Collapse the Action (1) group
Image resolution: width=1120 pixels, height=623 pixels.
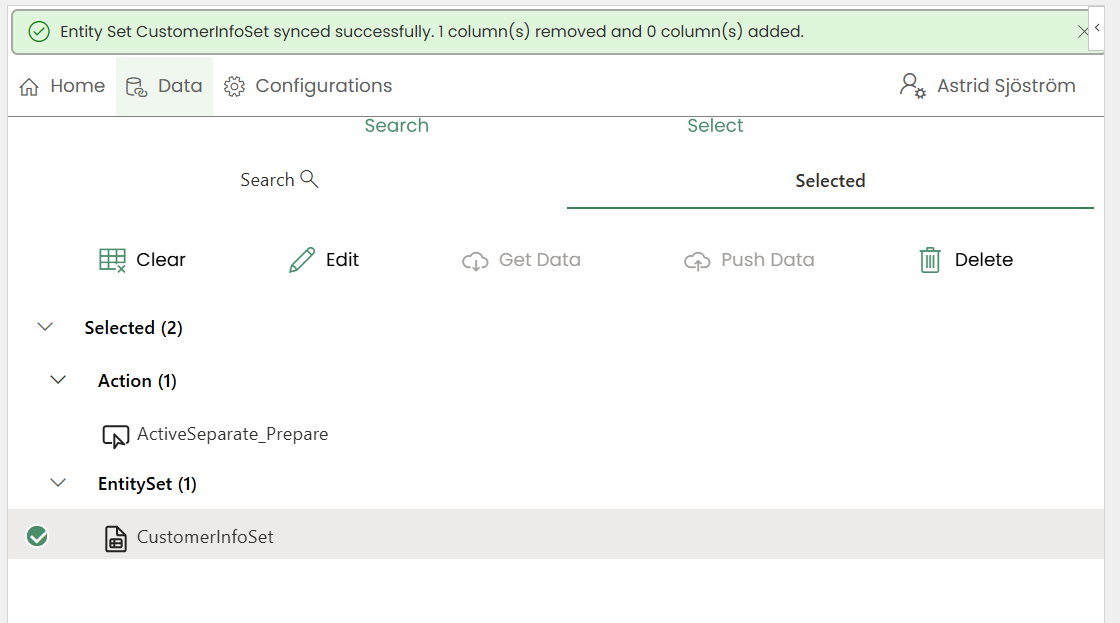click(58, 380)
